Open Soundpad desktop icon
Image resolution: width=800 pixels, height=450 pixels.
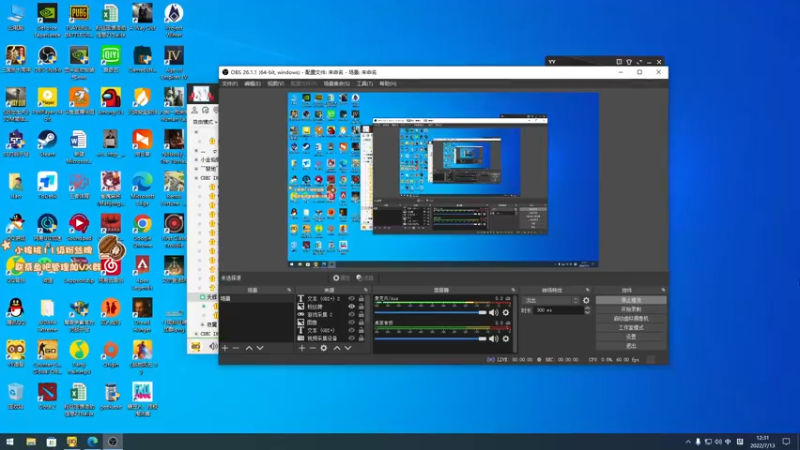coord(79,228)
